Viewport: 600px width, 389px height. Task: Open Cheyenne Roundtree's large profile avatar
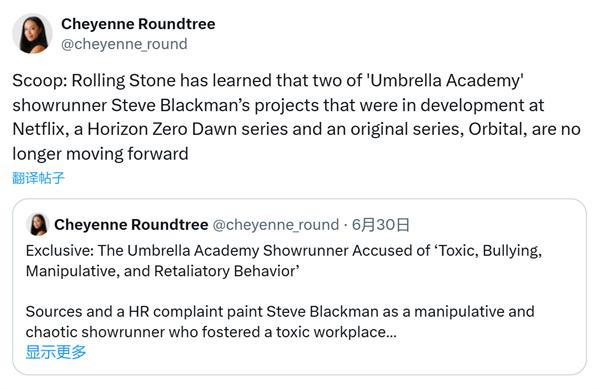pyautogui.click(x=32, y=34)
